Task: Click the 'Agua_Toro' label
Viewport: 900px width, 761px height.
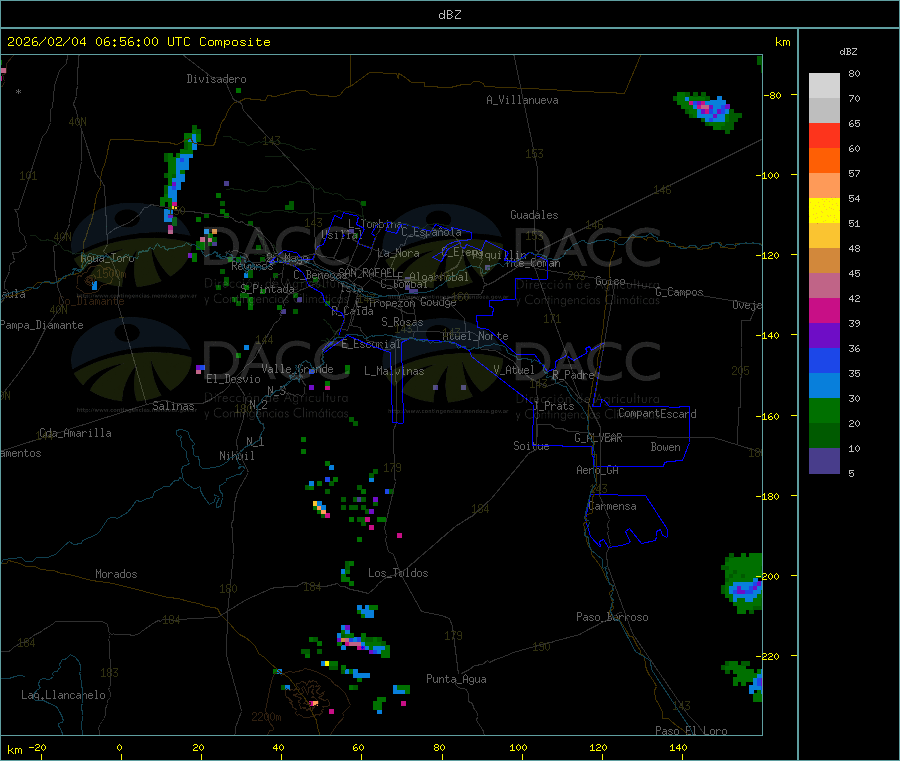Action: [x=107, y=258]
